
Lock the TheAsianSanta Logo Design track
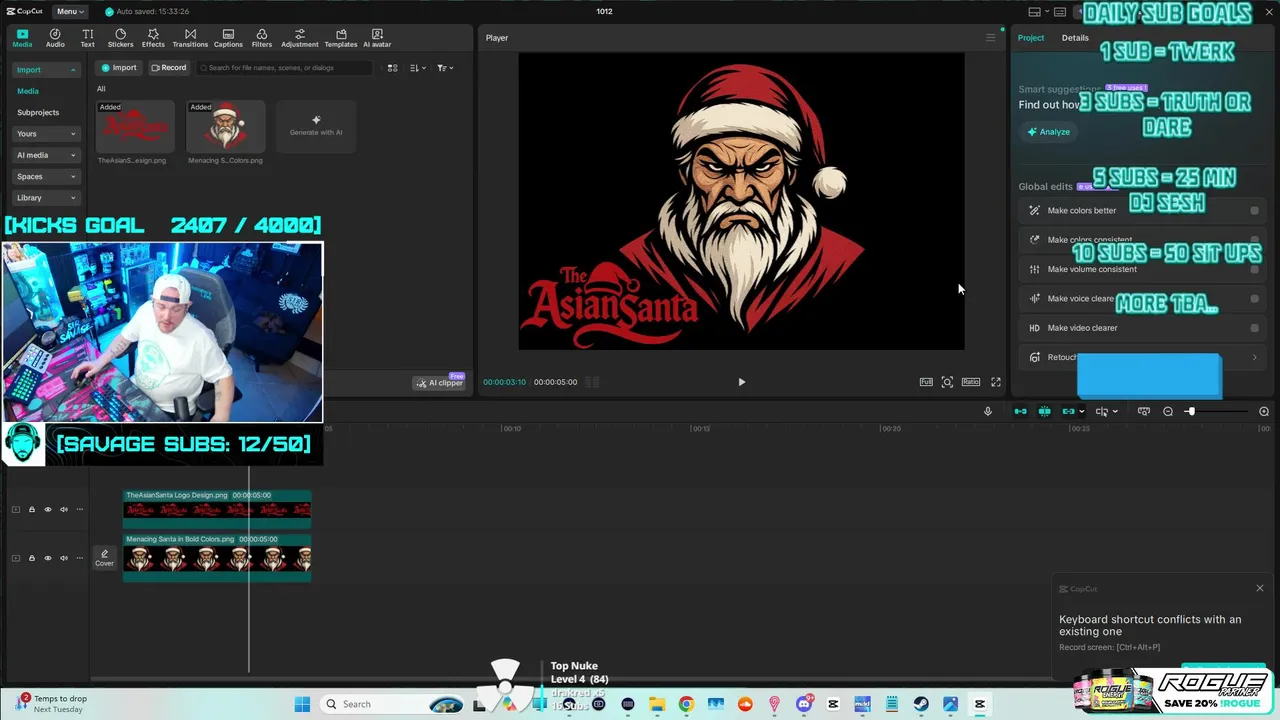[x=32, y=510]
